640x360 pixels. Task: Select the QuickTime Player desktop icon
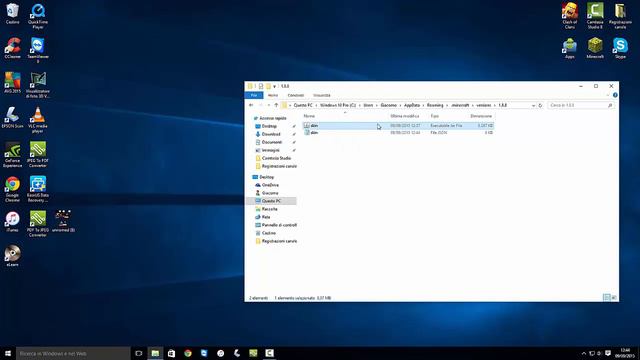[x=38, y=16]
